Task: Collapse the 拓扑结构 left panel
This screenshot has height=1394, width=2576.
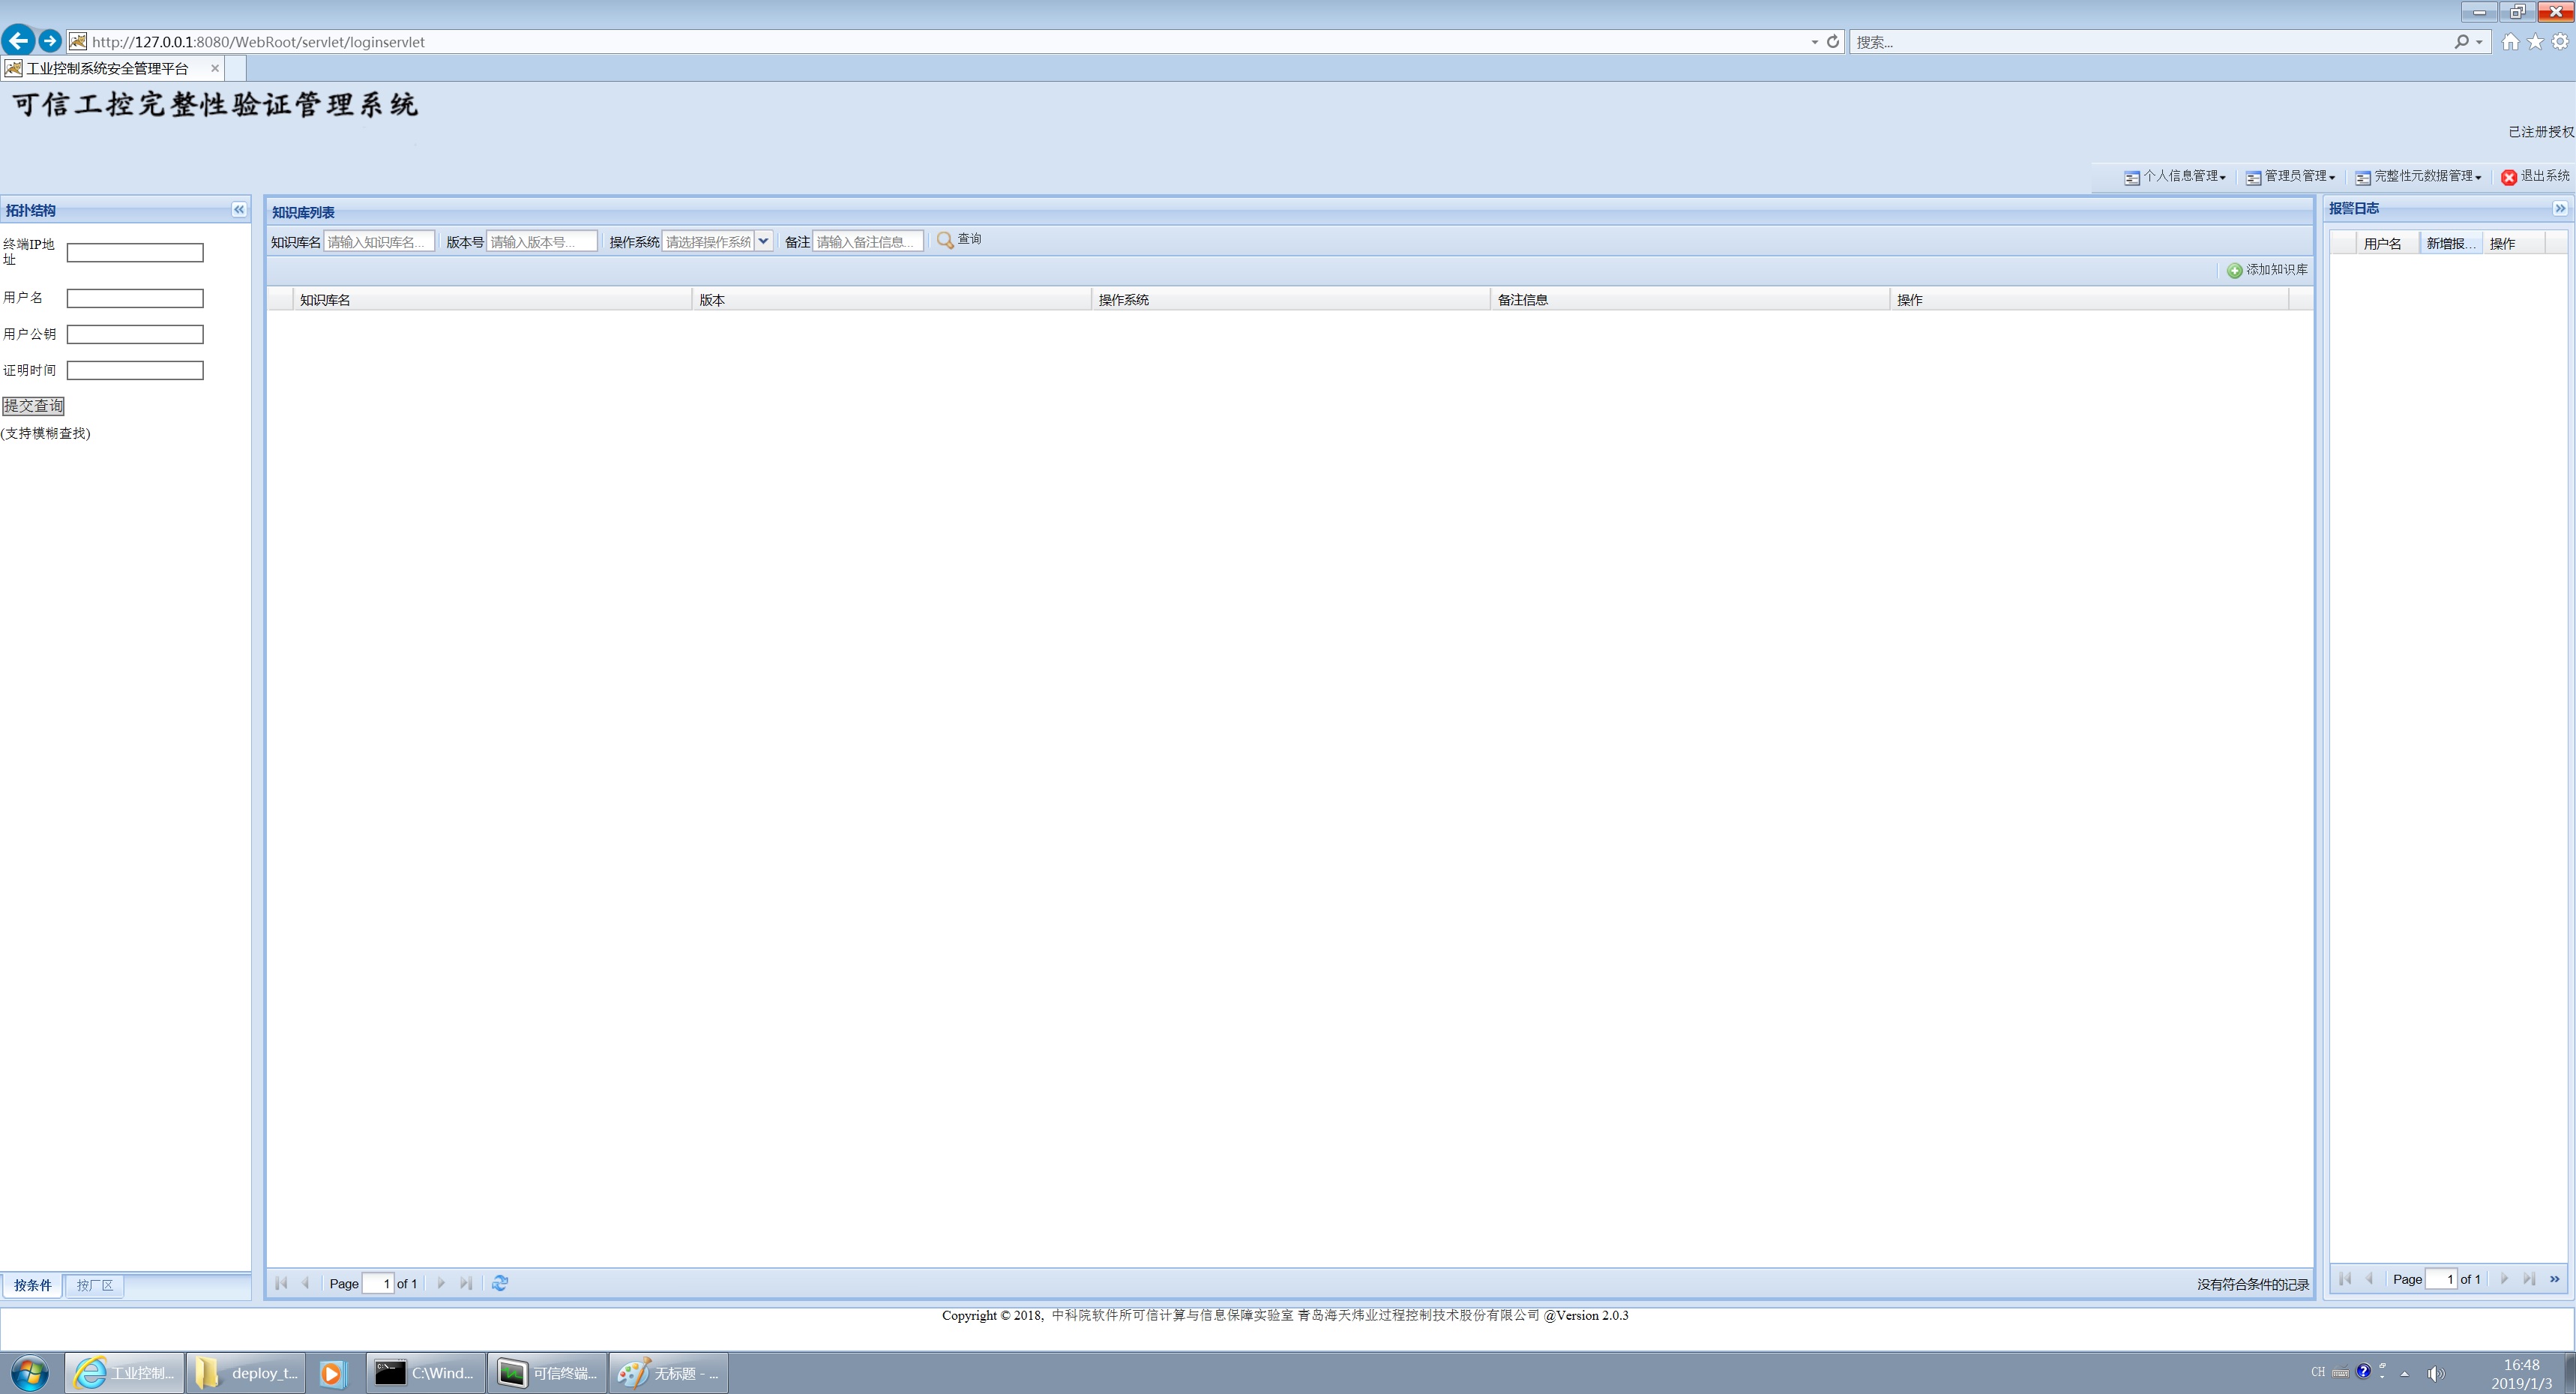Action: (x=239, y=209)
